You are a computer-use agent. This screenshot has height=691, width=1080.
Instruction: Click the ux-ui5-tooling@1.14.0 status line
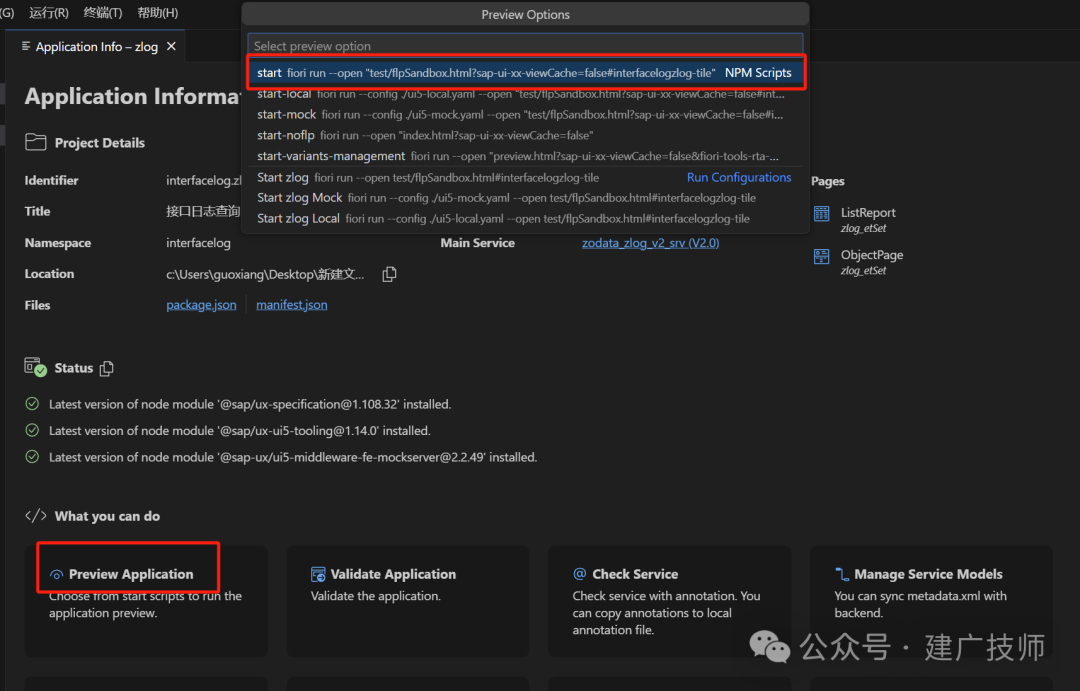(240, 431)
